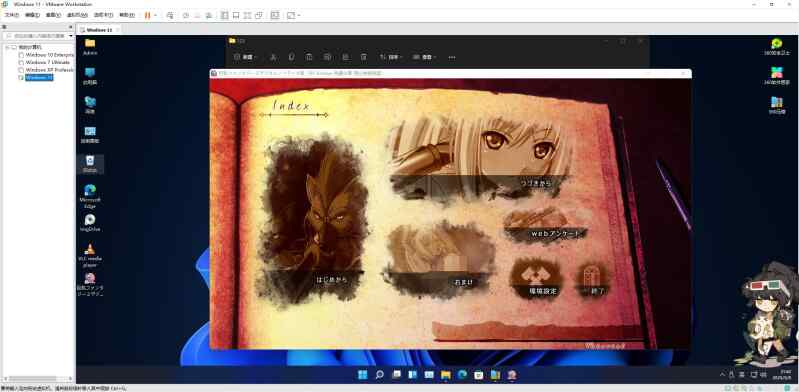Screen dimensions: 799x392
Task: Click the taskbar search magnifier icon
Action: (379, 375)
